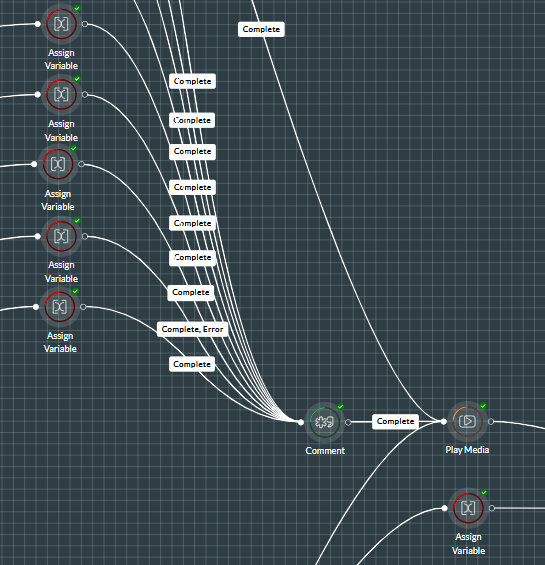Click input port of fourth left Assign Variable
545x565 pixels.
pos(37,236)
